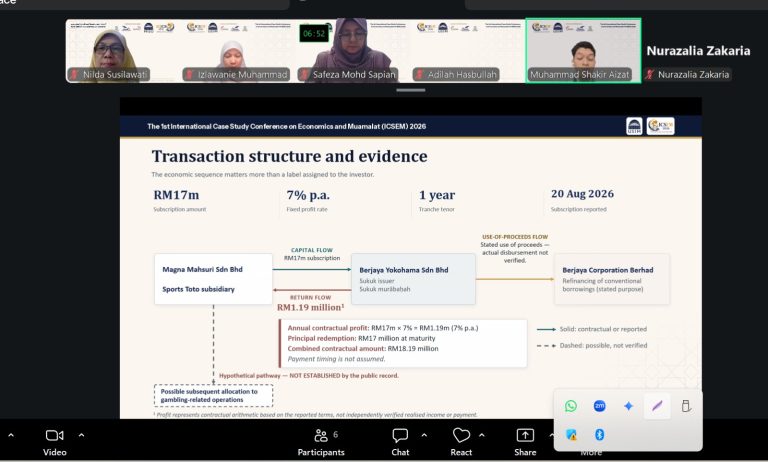
Task: Open the React emoji button
Action: [x=461, y=442]
